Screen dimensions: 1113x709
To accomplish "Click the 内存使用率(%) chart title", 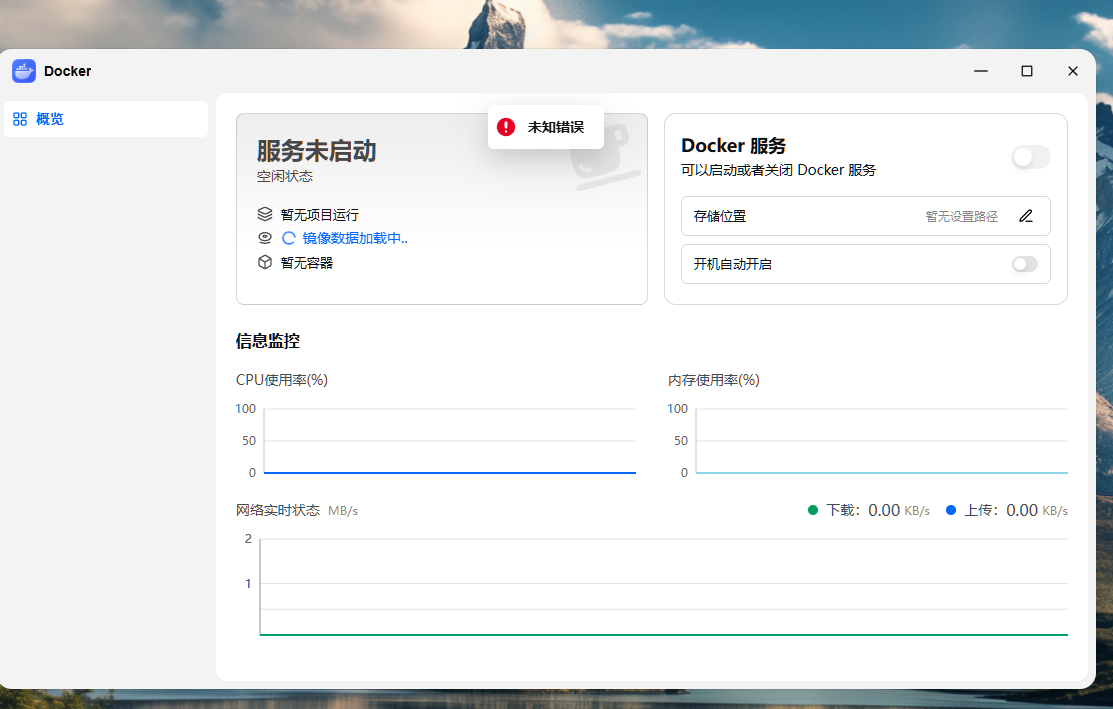I will (713, 380).
